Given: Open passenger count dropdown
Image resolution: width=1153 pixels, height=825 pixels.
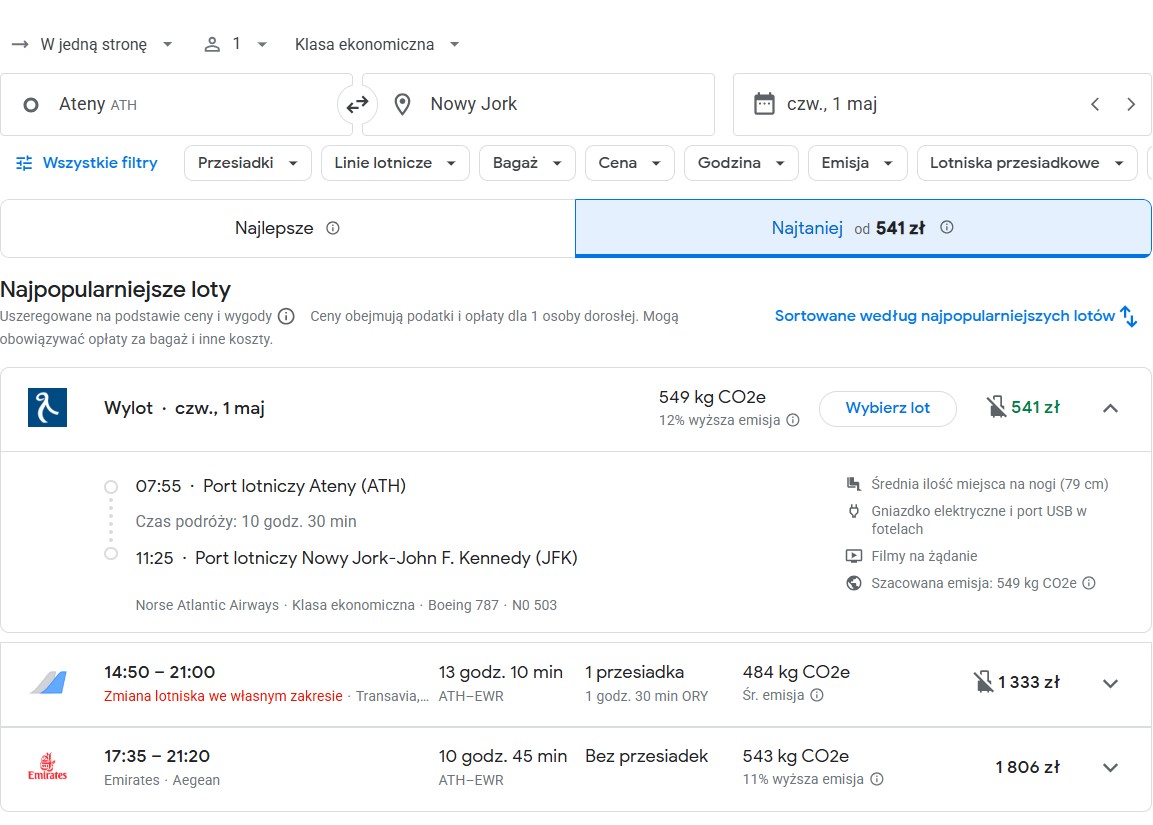Looking at the screenshot, I should click(235, 44).
